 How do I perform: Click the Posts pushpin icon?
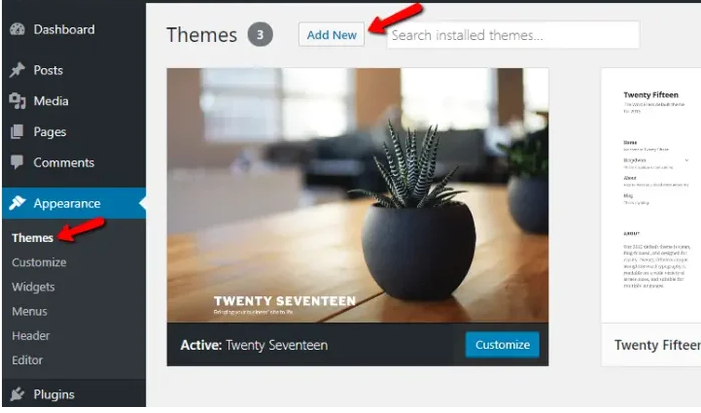pos(17,70)
